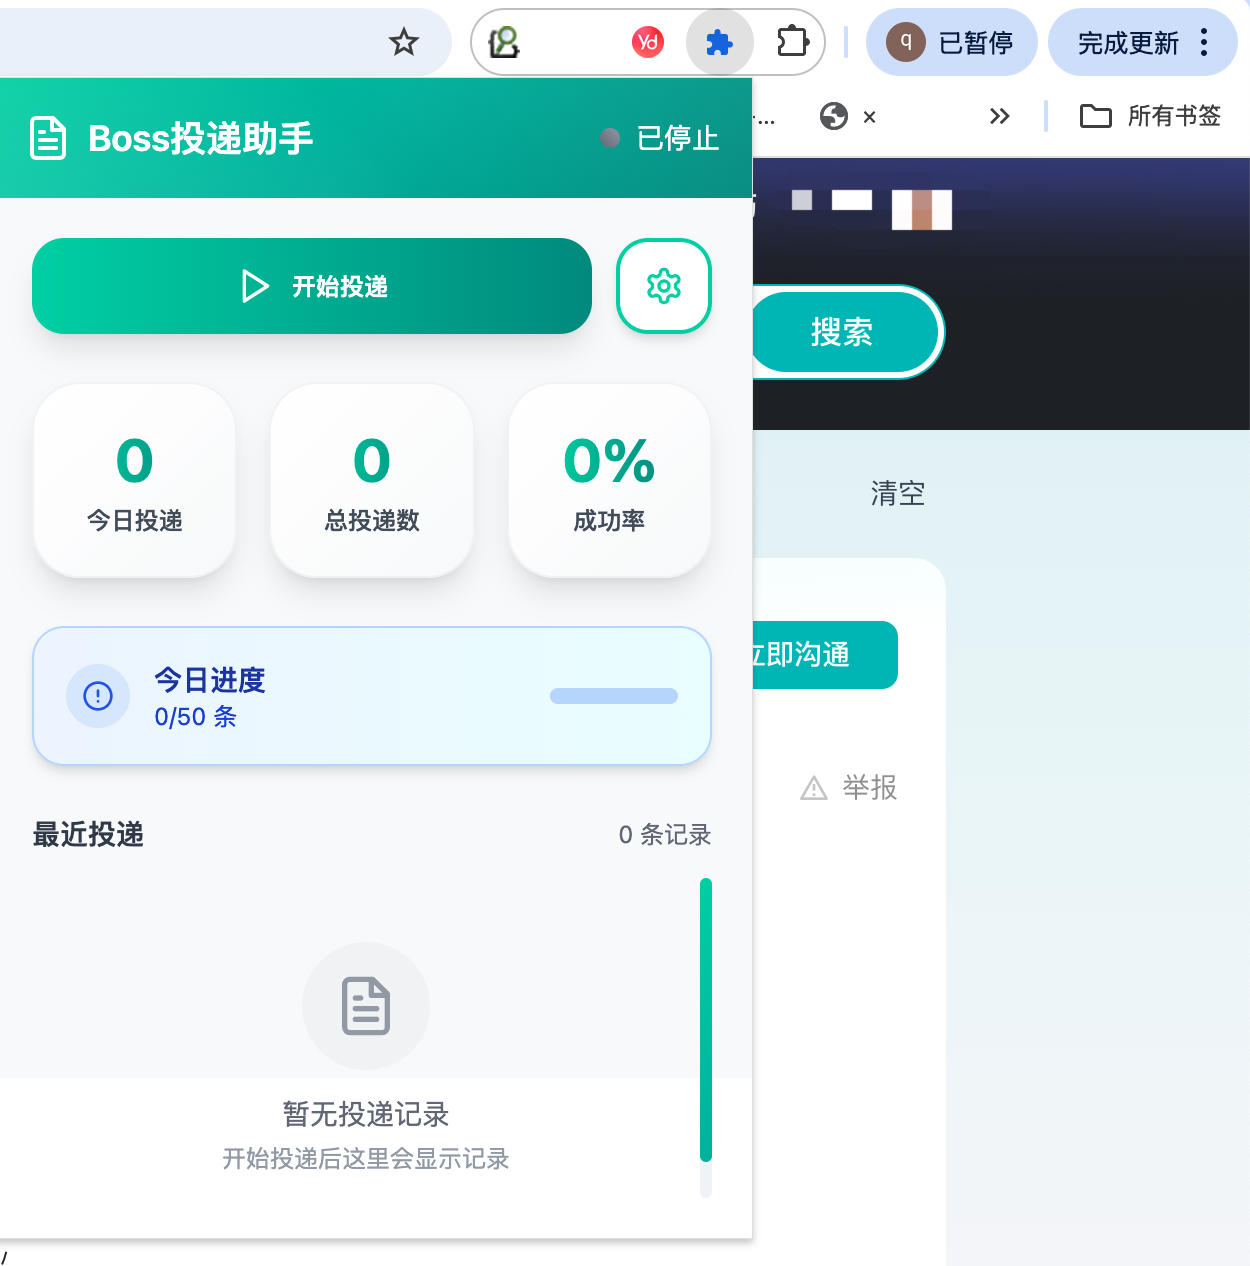Click the q profile avatar

pyautogui.click(x=906, y=42)
